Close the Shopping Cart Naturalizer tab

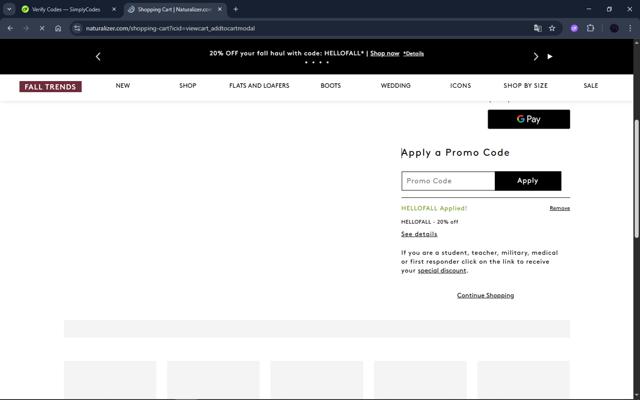[x=220, y=9]
